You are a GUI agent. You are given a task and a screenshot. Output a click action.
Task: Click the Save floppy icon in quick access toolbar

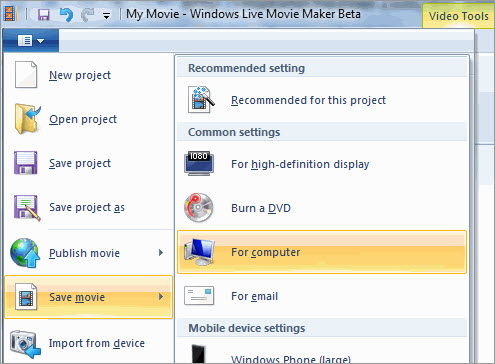pos(43,15)
